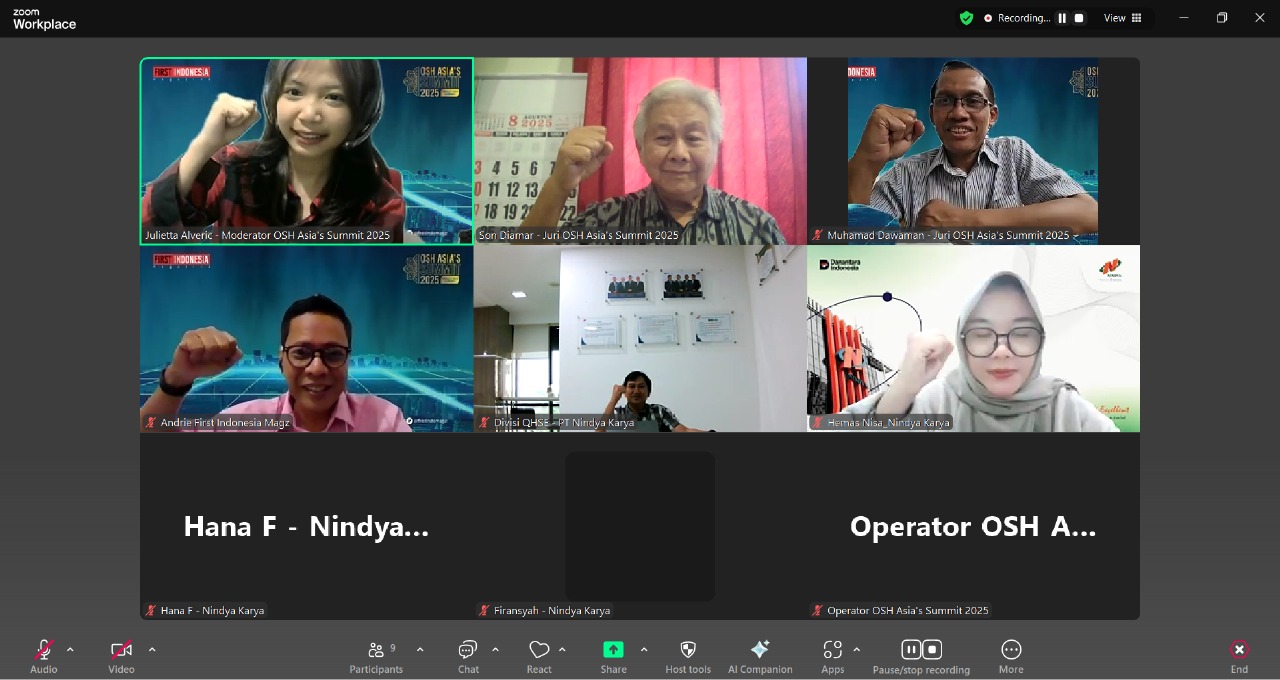
Task: Minimize the Zoom window
Action: pos(1184,18)
